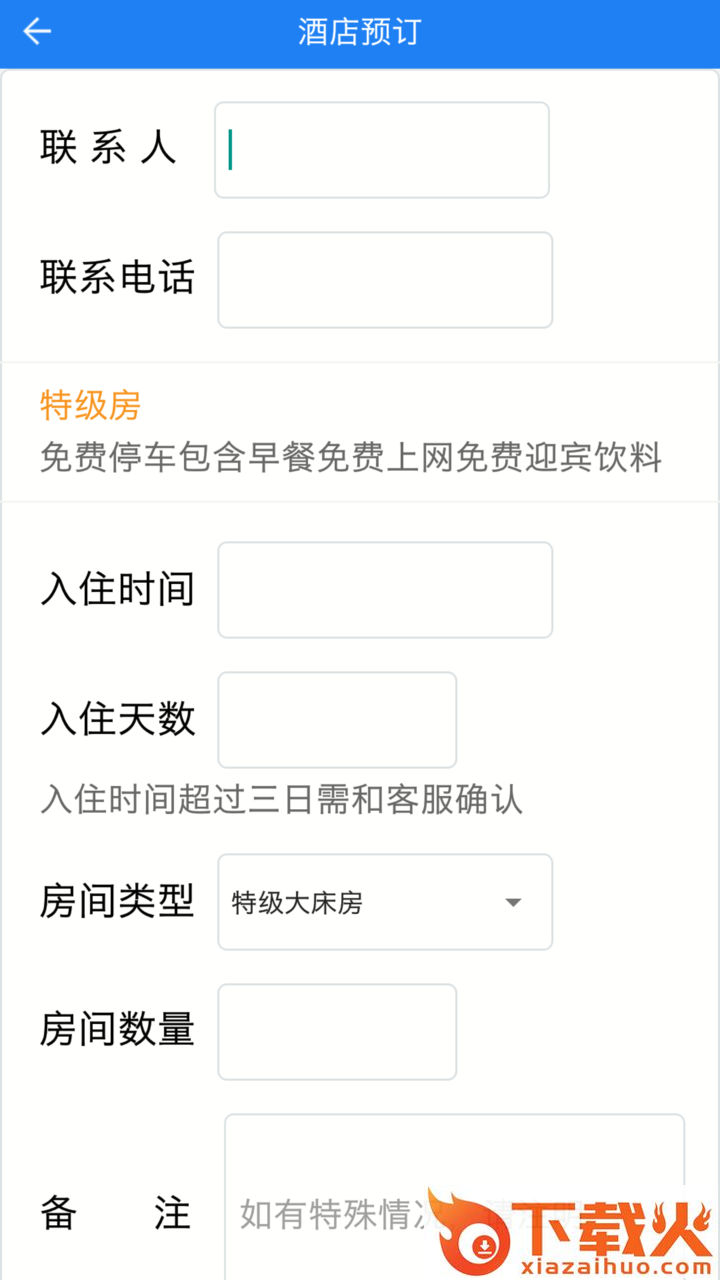The width and height of the screenshot is (720, 1280).
Task: Click the 入住时间超过三日需和客服确认 notice text
Action: [282, 800]
